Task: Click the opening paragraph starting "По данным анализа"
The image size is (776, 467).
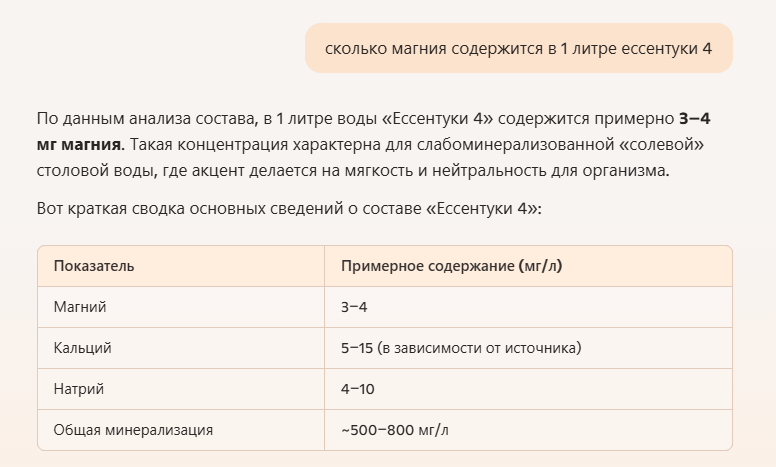Action: click(374, 144)
